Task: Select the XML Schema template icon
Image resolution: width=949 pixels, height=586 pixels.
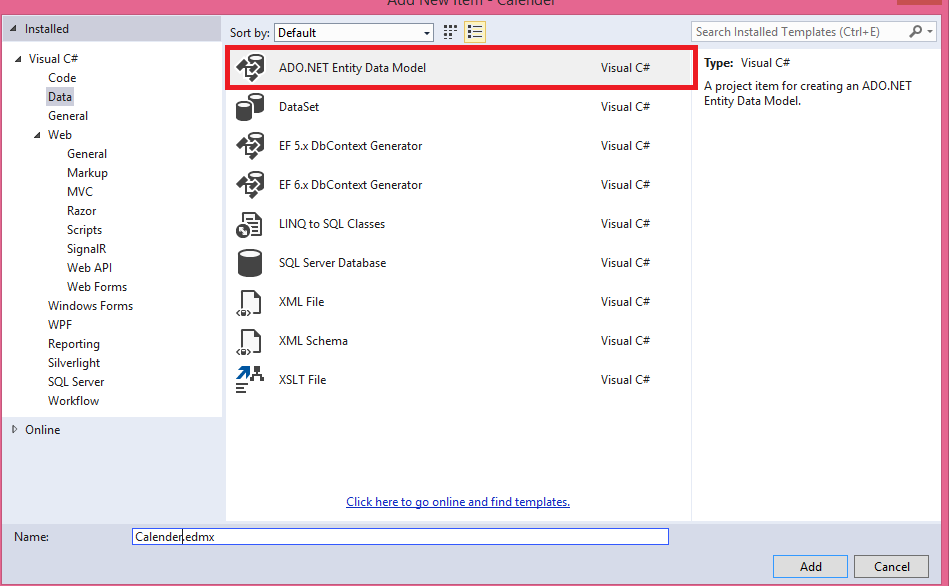Action: tap(249, 341)
